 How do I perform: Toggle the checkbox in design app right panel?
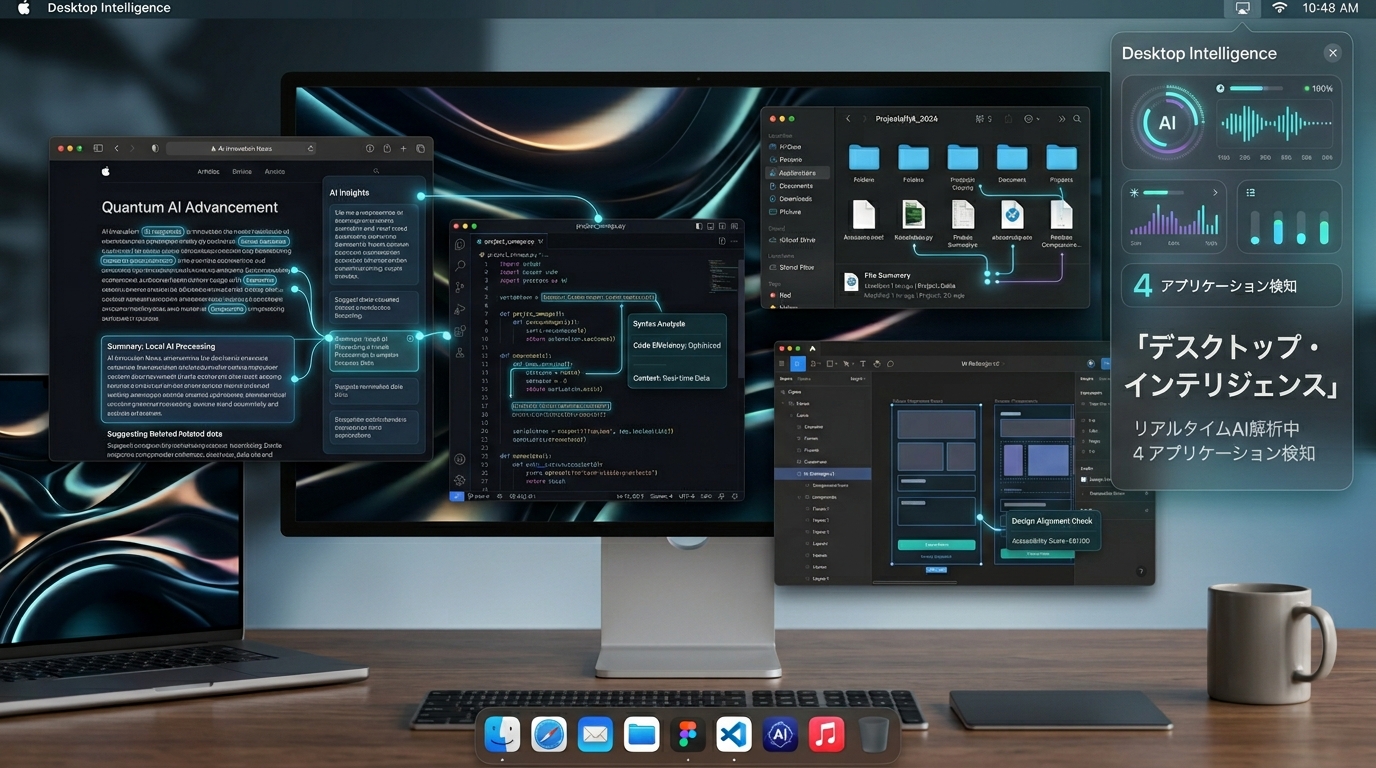tap(1083, 480)
